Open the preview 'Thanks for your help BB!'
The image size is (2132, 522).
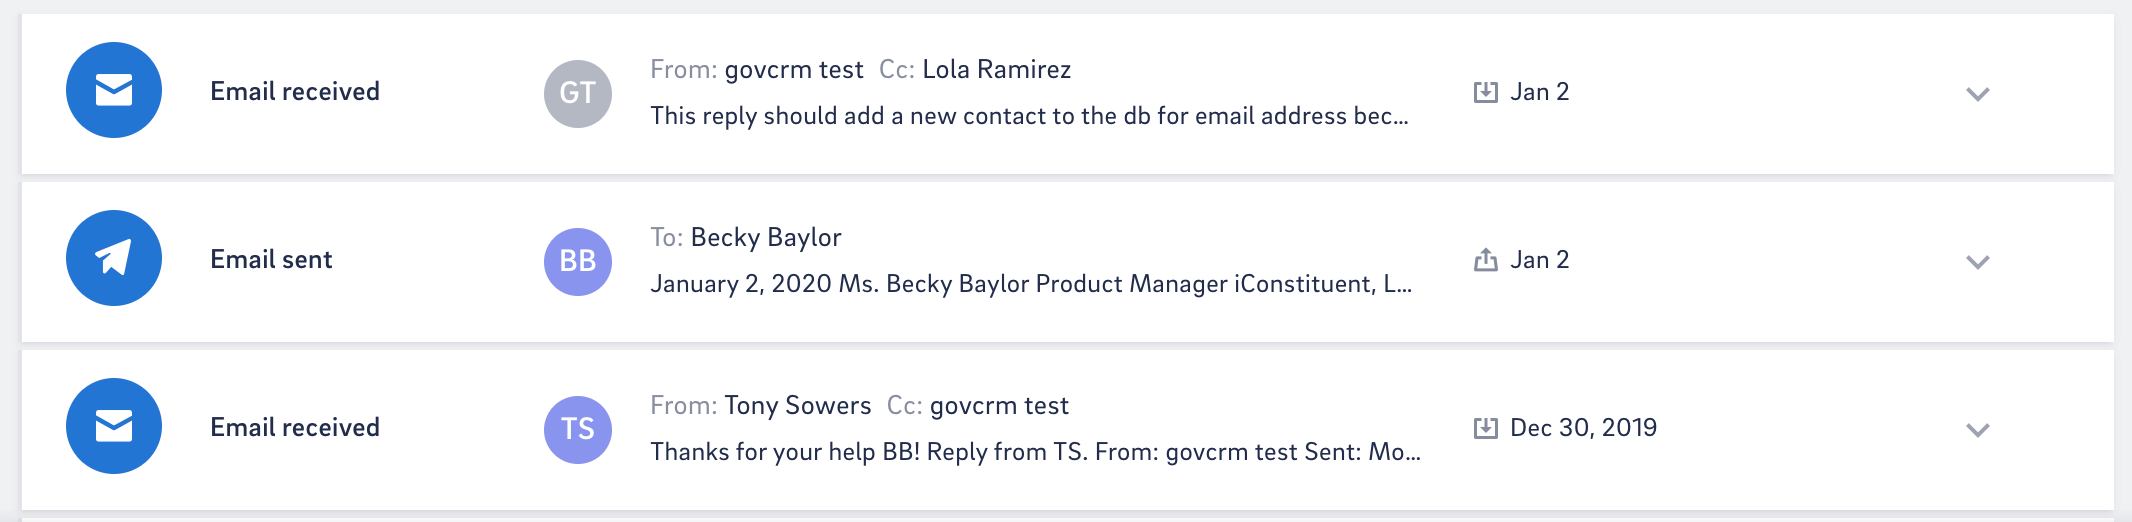1035,452
